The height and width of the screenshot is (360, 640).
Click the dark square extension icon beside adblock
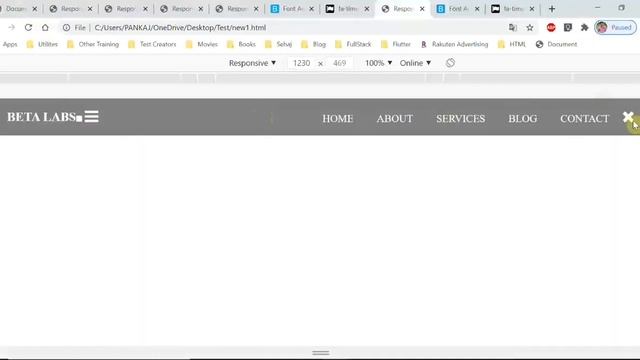(568, 27)
